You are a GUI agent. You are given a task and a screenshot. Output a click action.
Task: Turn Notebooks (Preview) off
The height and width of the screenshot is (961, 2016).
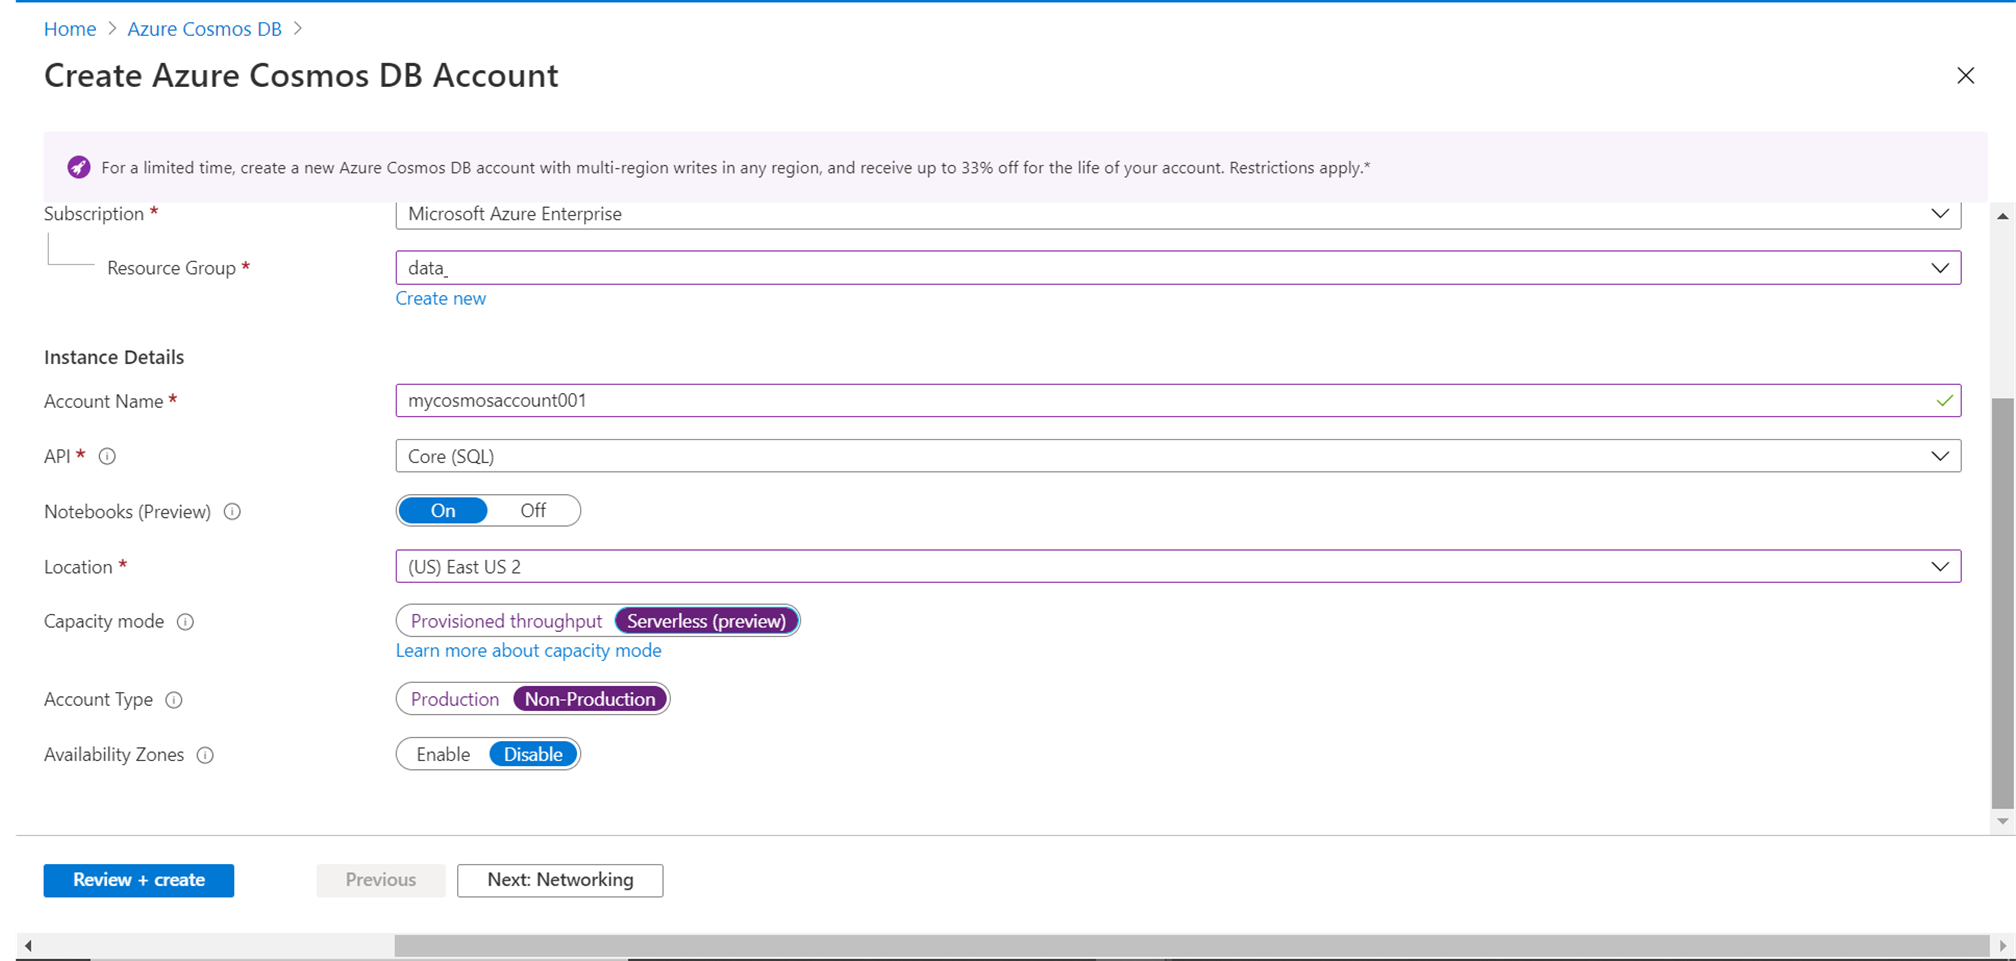(x=532, y=511)
